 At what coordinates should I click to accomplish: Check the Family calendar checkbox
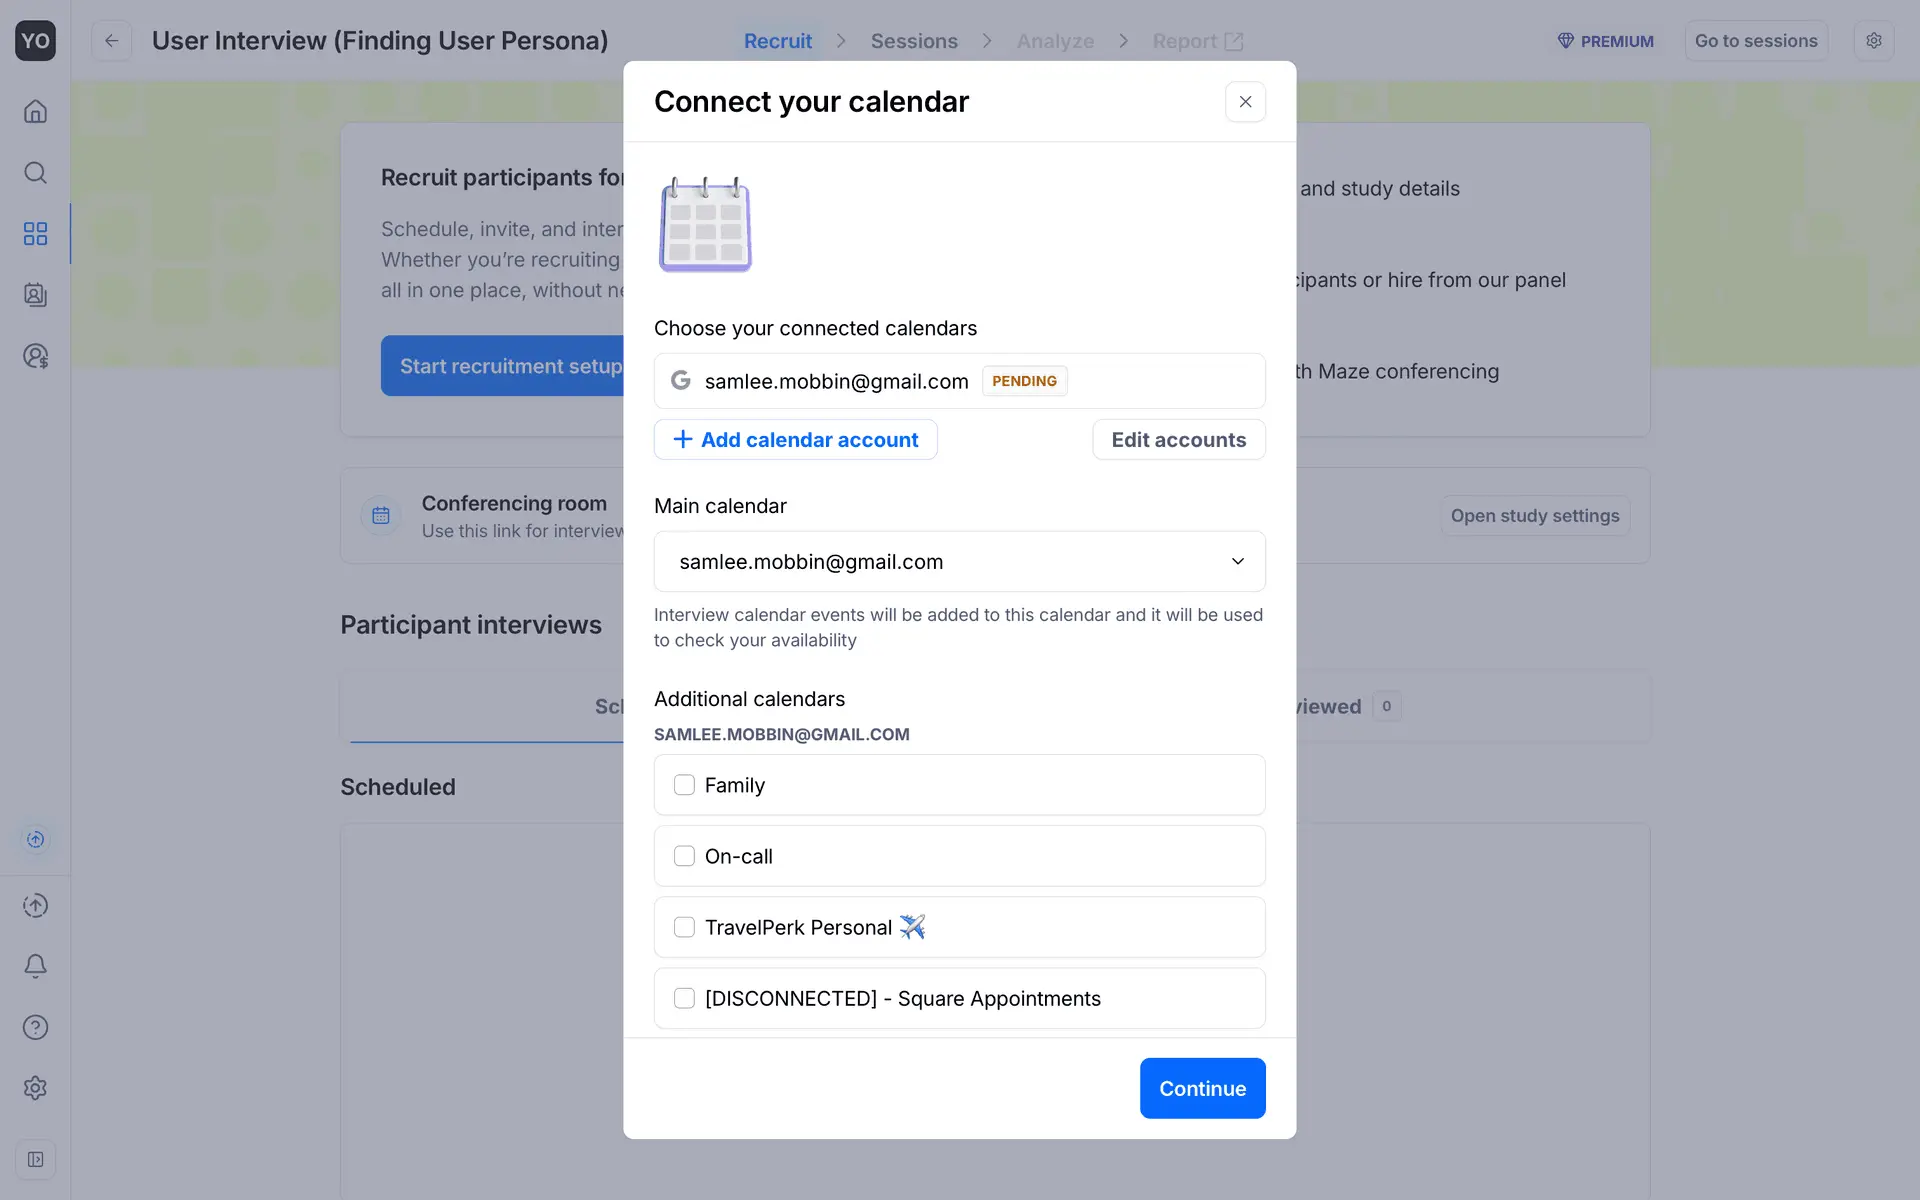point(684,785)
